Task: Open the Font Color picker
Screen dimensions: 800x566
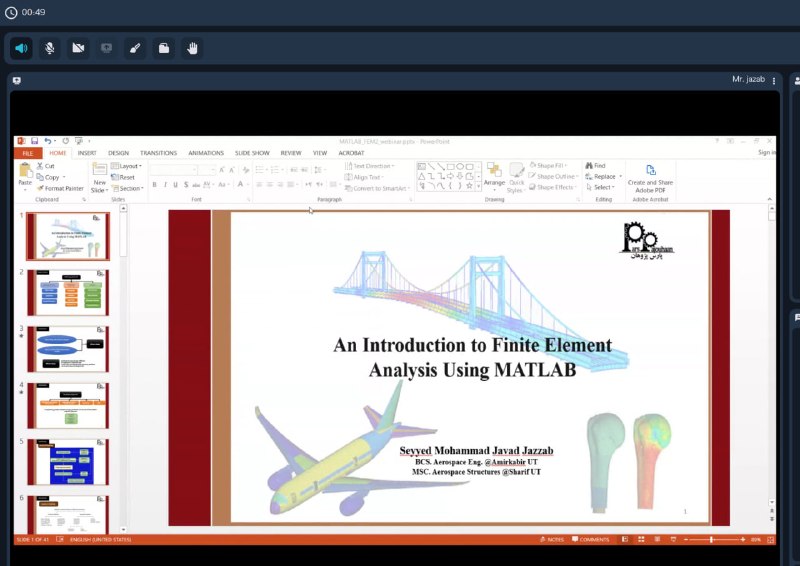Action: coord(242,184)
